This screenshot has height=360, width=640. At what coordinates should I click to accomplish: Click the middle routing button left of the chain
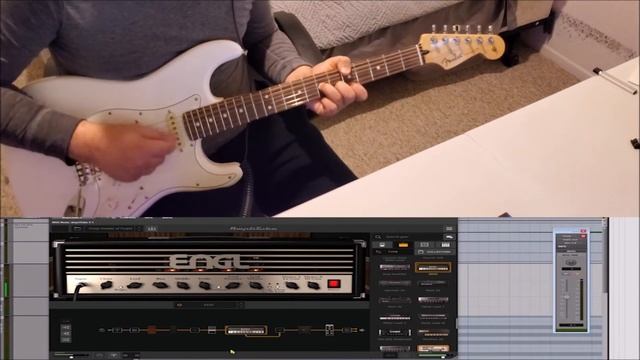[x=66, y=333]
